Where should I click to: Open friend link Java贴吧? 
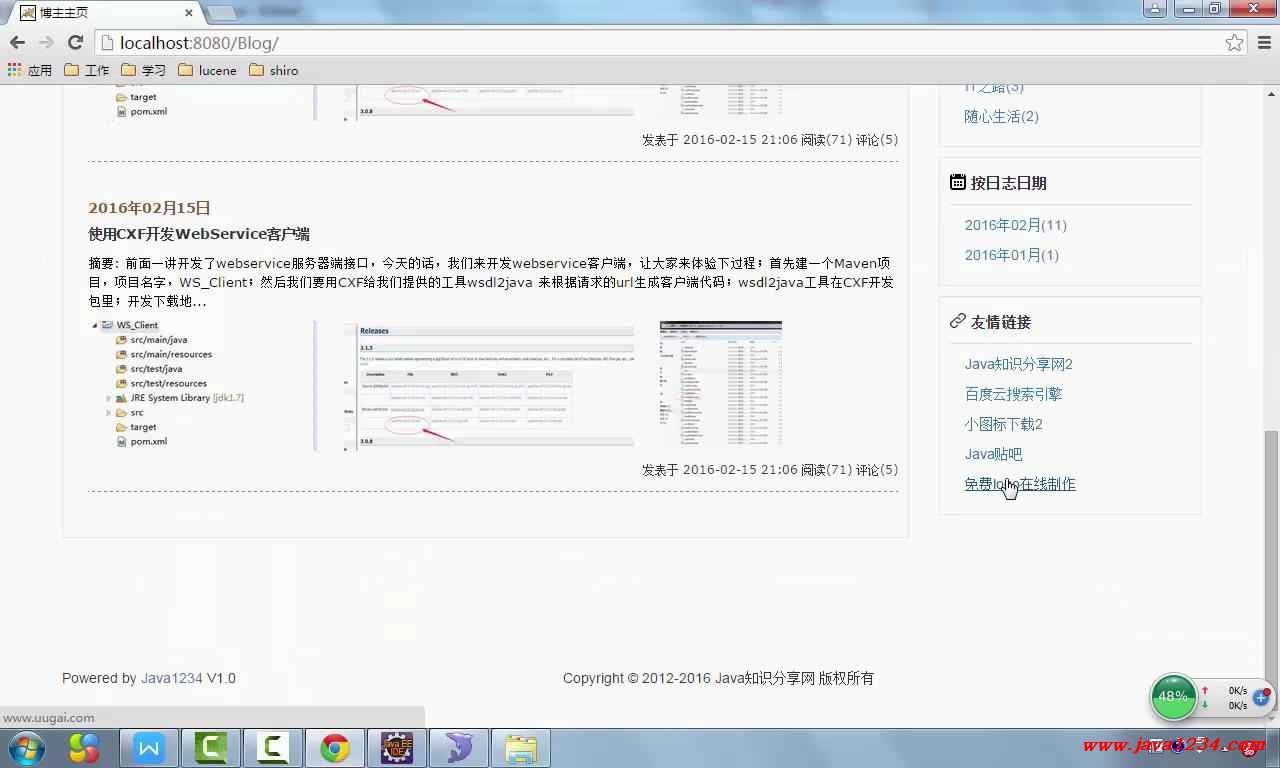coord(993,454)
